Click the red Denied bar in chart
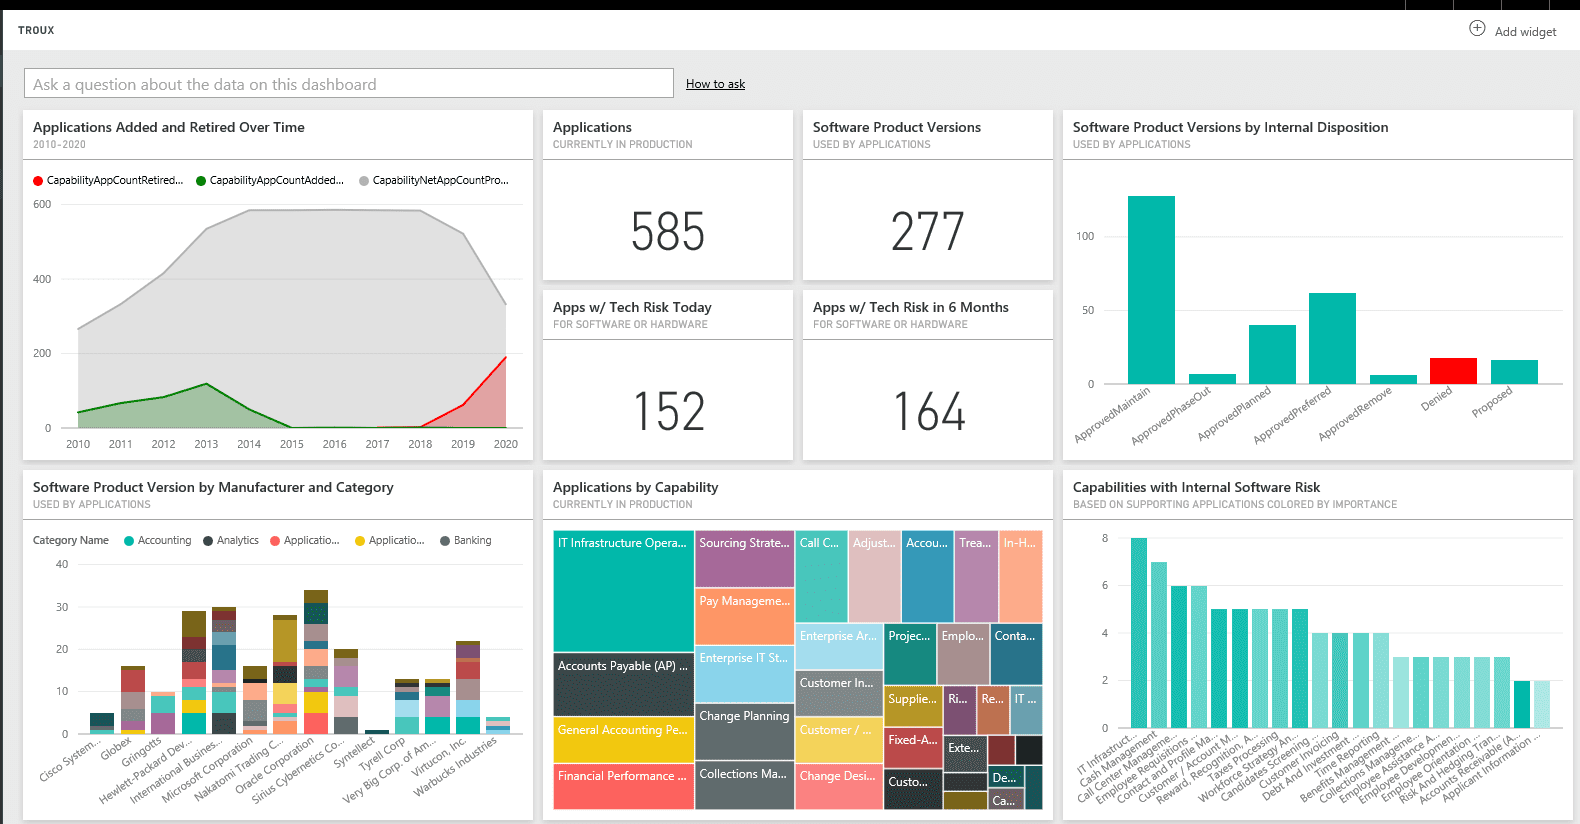 (1453, 371)
